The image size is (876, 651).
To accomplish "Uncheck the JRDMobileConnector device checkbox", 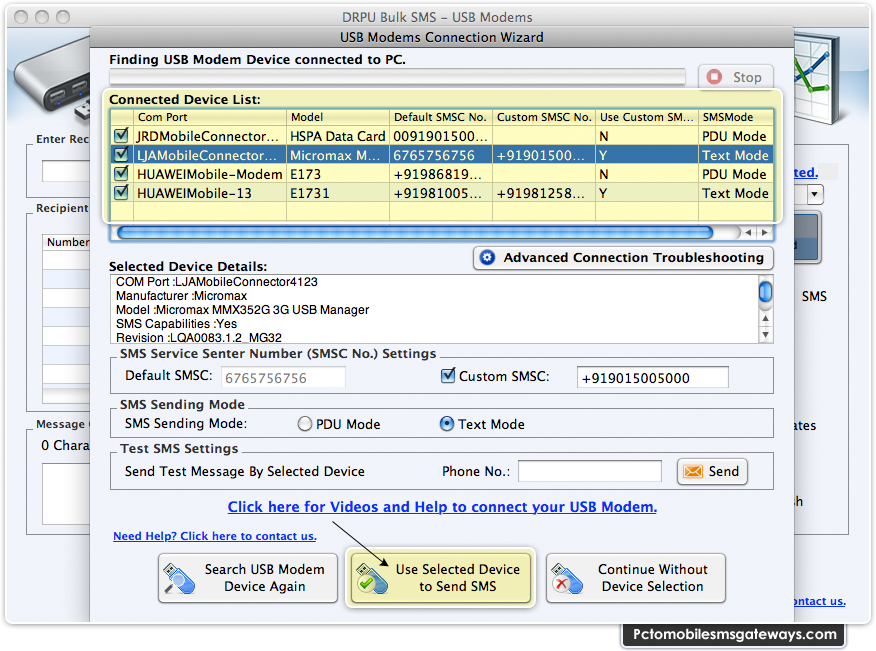I will [x=121, y=136].
